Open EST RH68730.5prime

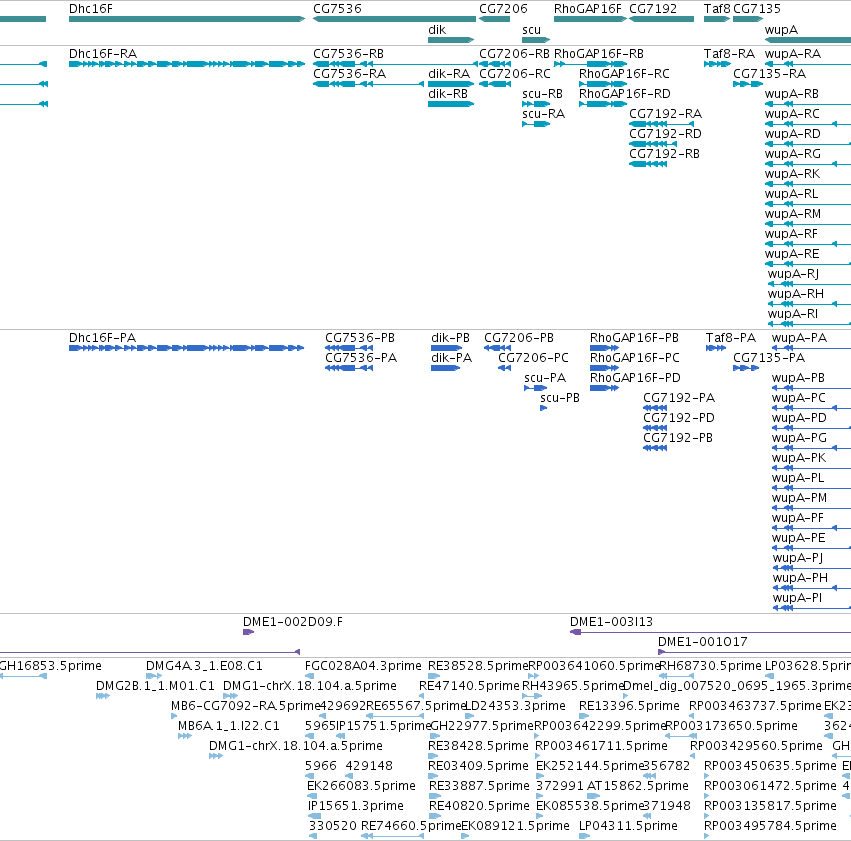(710, 666)
